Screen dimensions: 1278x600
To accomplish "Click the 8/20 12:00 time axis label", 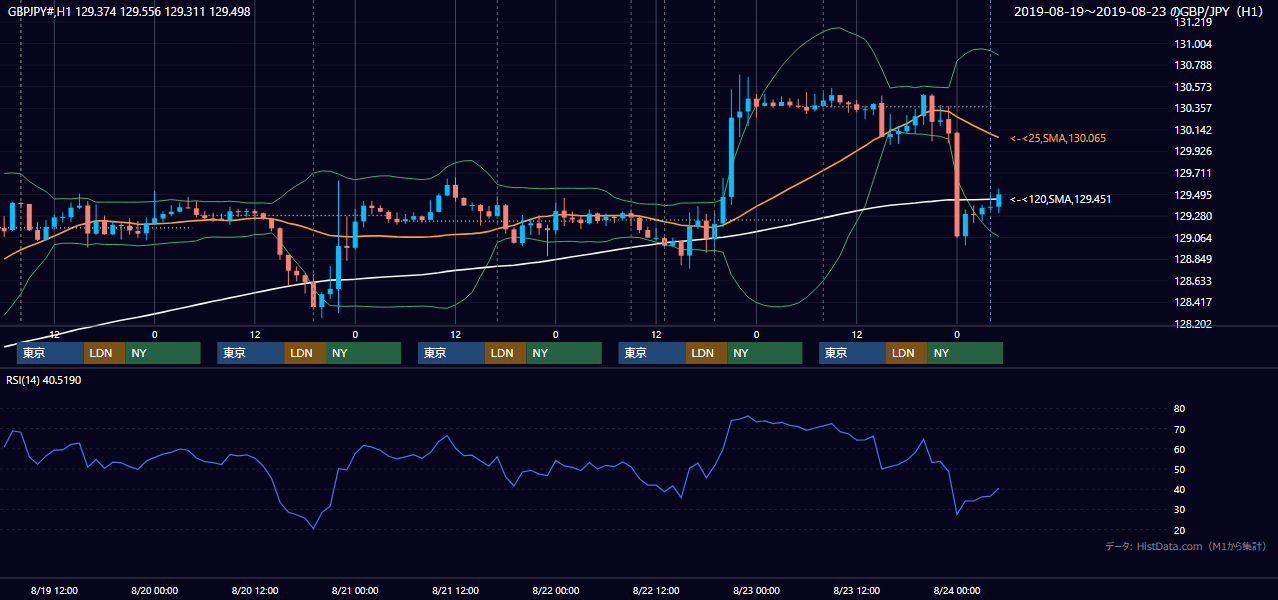I will pyautogui.click(x=255, y=590).
